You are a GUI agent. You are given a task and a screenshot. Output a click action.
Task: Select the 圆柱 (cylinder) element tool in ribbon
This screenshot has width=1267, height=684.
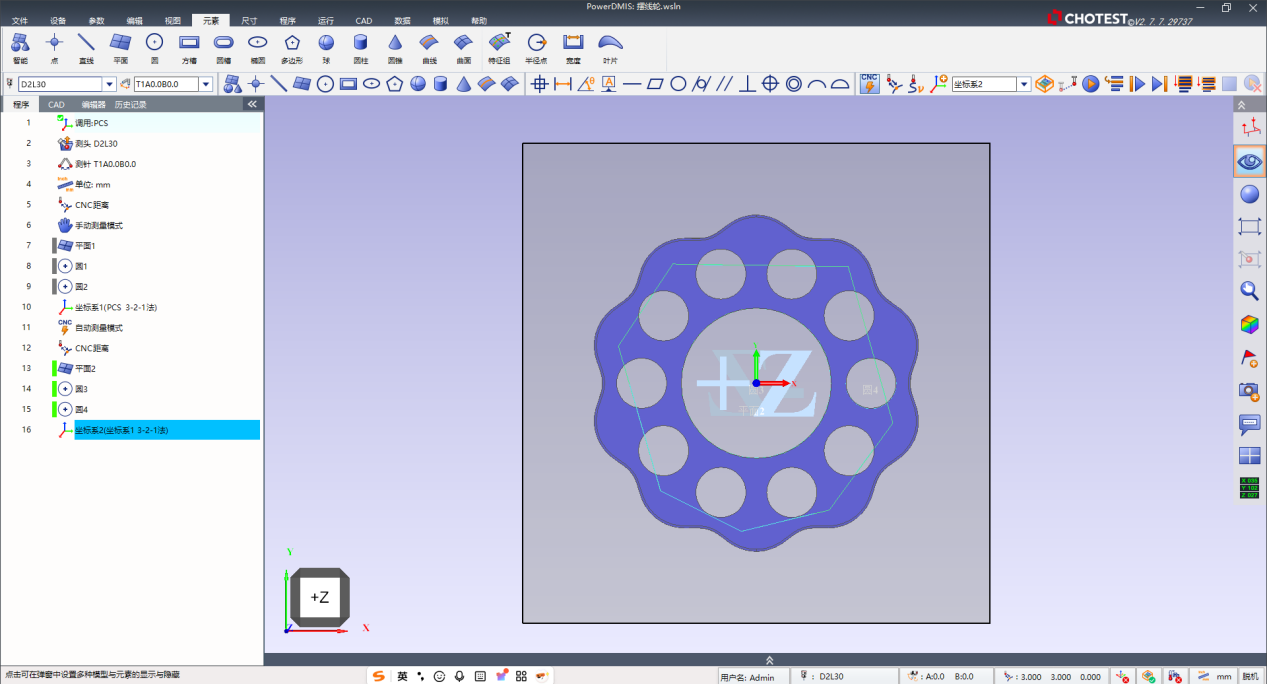(360, 46)
